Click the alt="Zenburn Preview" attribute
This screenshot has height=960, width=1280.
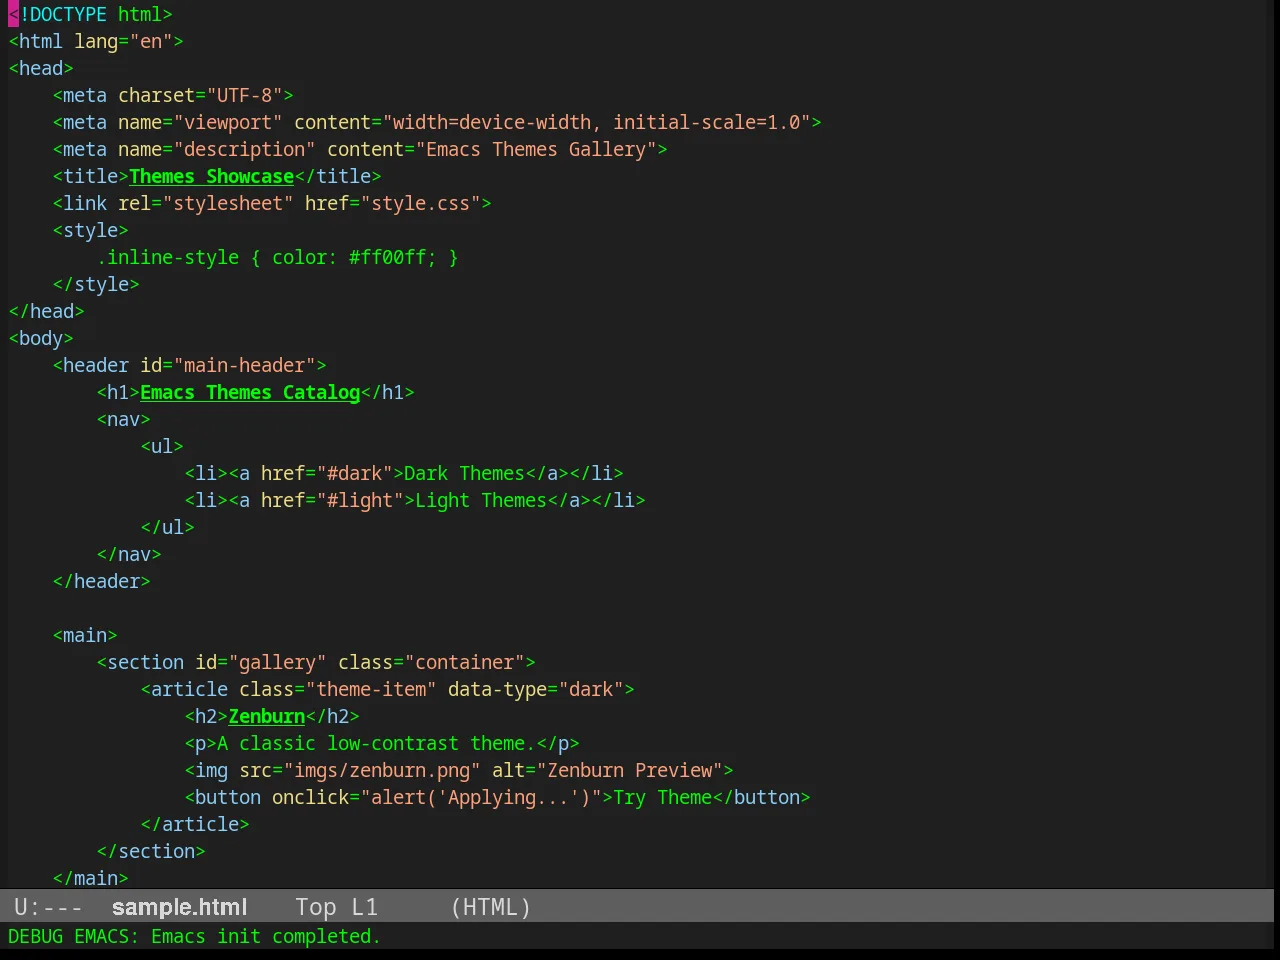click(x=608, y=770)
